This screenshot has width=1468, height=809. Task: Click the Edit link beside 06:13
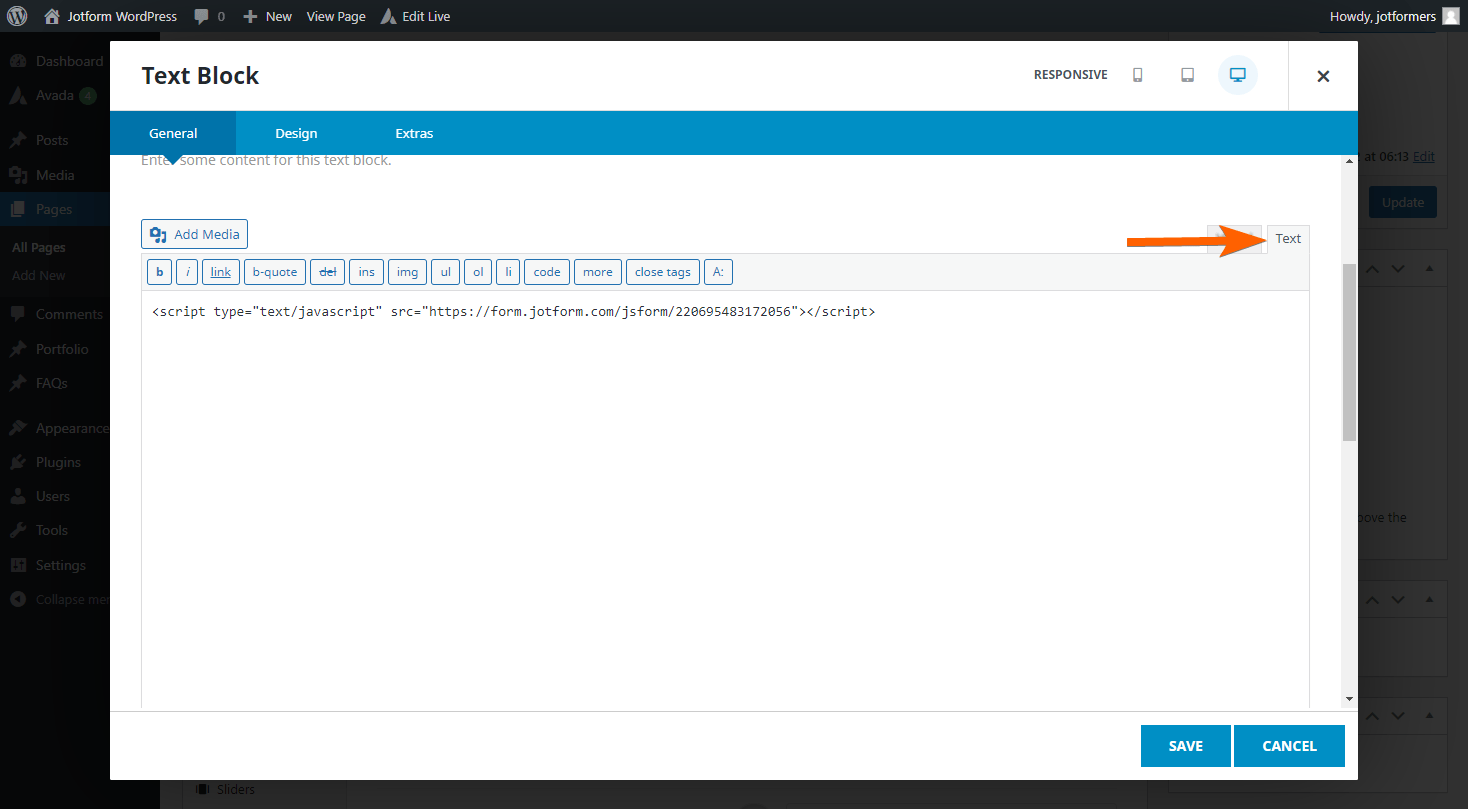(1424, 157)
